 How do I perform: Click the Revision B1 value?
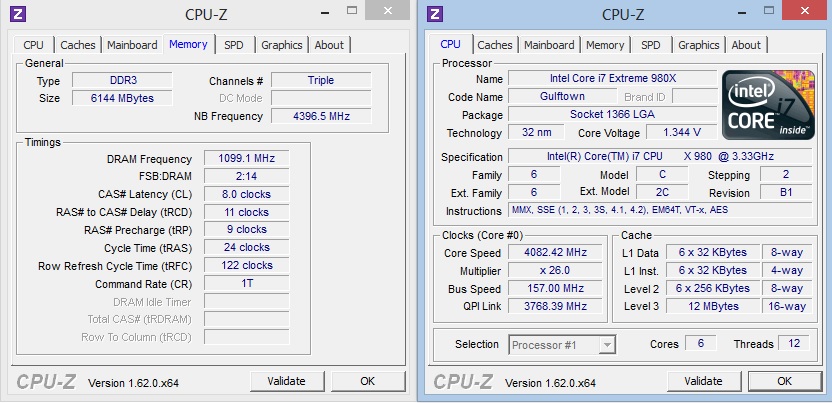[x=786, y=192]
